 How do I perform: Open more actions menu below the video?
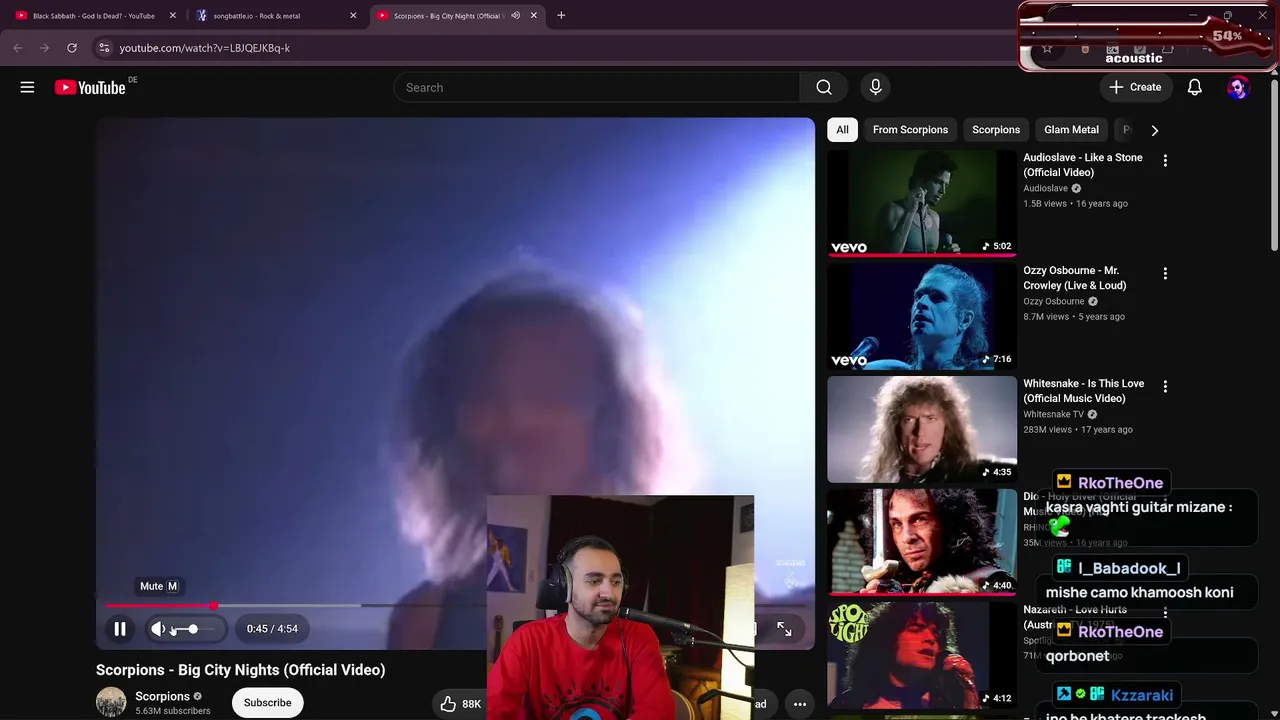[x=800, y=704]
